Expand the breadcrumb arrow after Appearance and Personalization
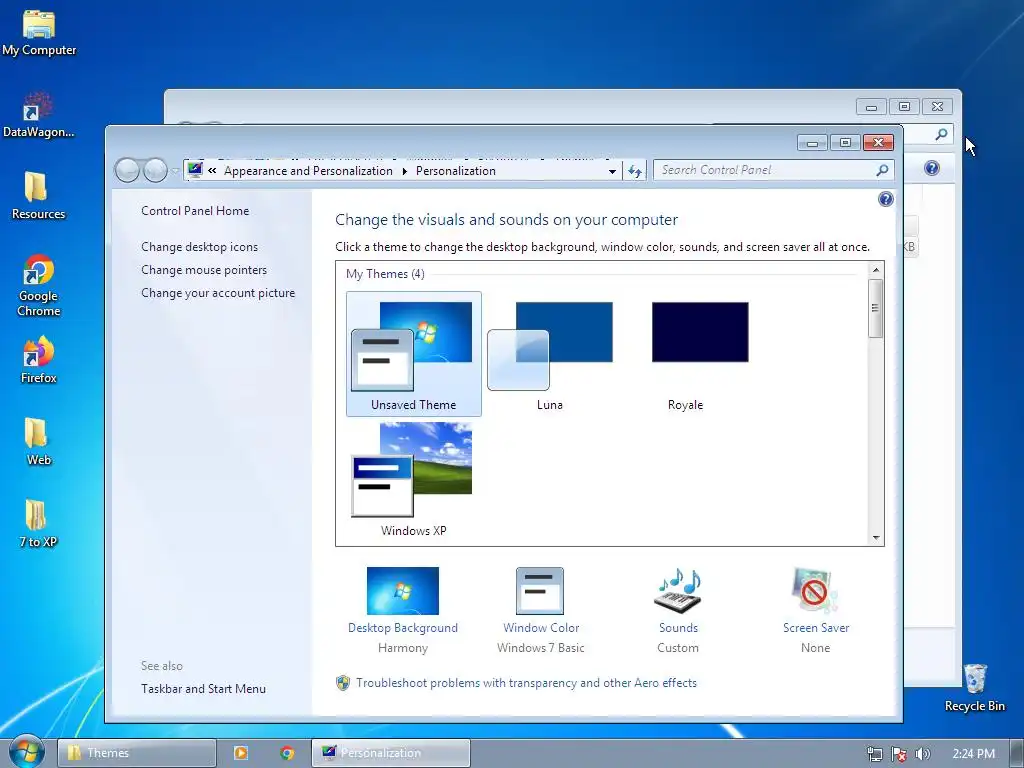1024x768 pixels. click(x=404, y=171)
